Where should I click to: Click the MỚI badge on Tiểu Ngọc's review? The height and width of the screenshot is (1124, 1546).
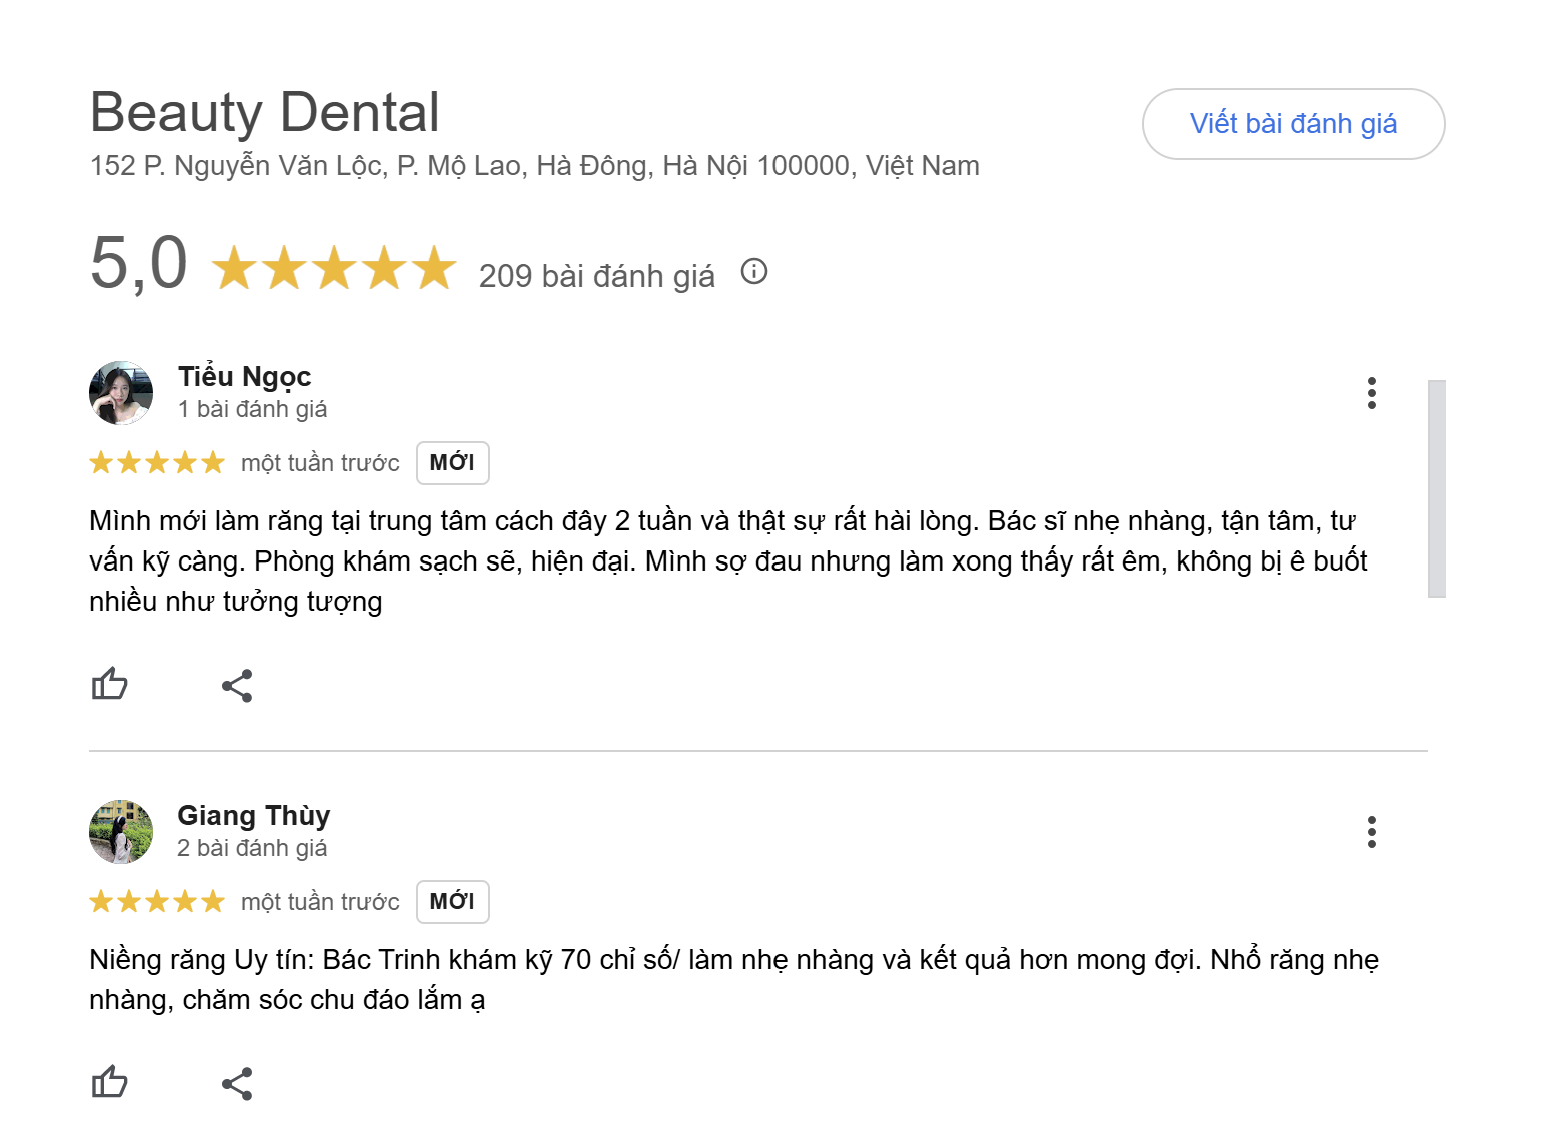pyautogui.click(x=452, y=463)
